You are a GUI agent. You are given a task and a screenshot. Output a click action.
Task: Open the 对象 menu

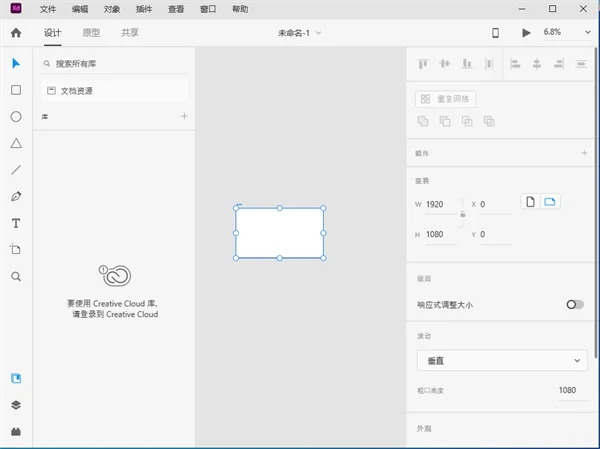[x=112, y=9]
